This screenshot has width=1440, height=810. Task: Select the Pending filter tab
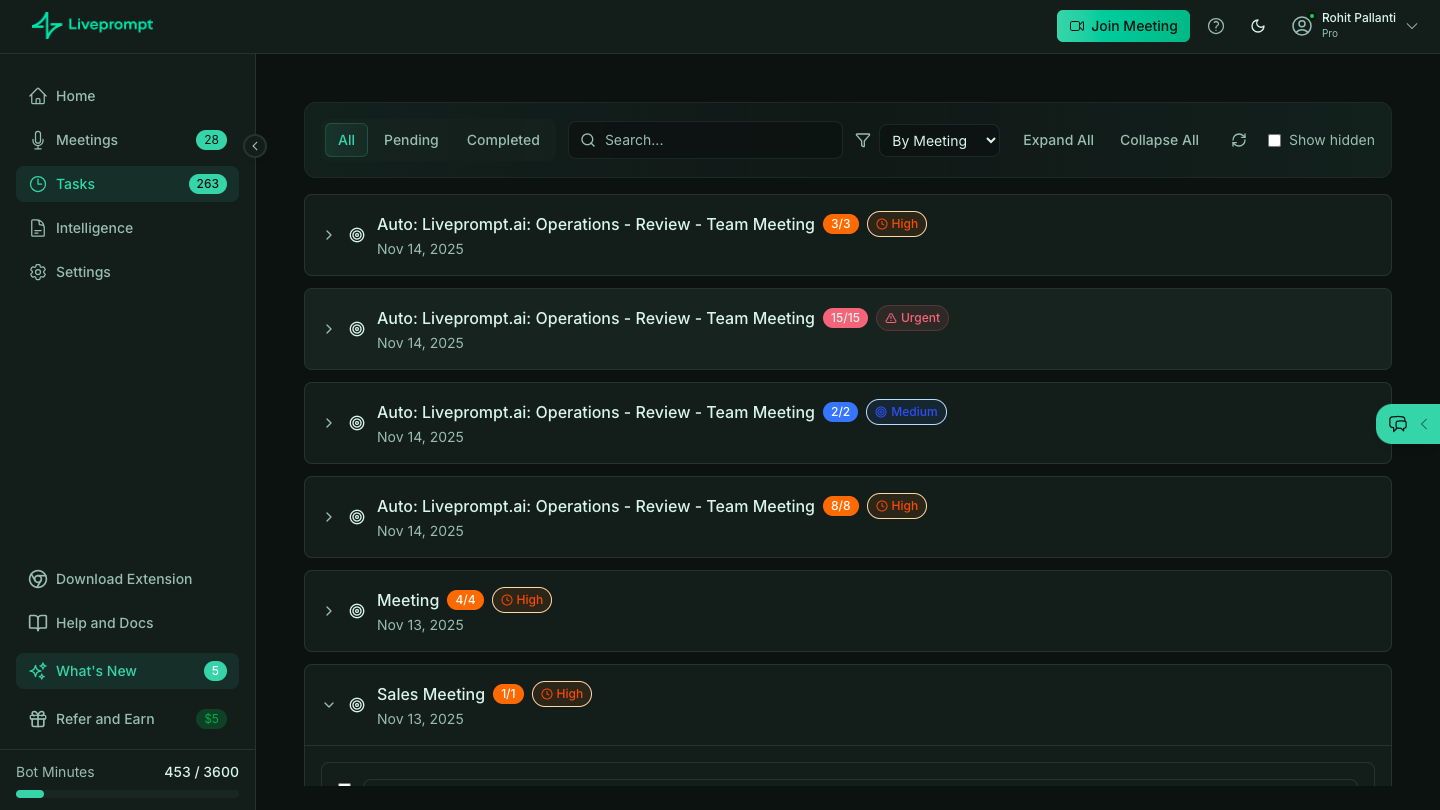point(411,140)
